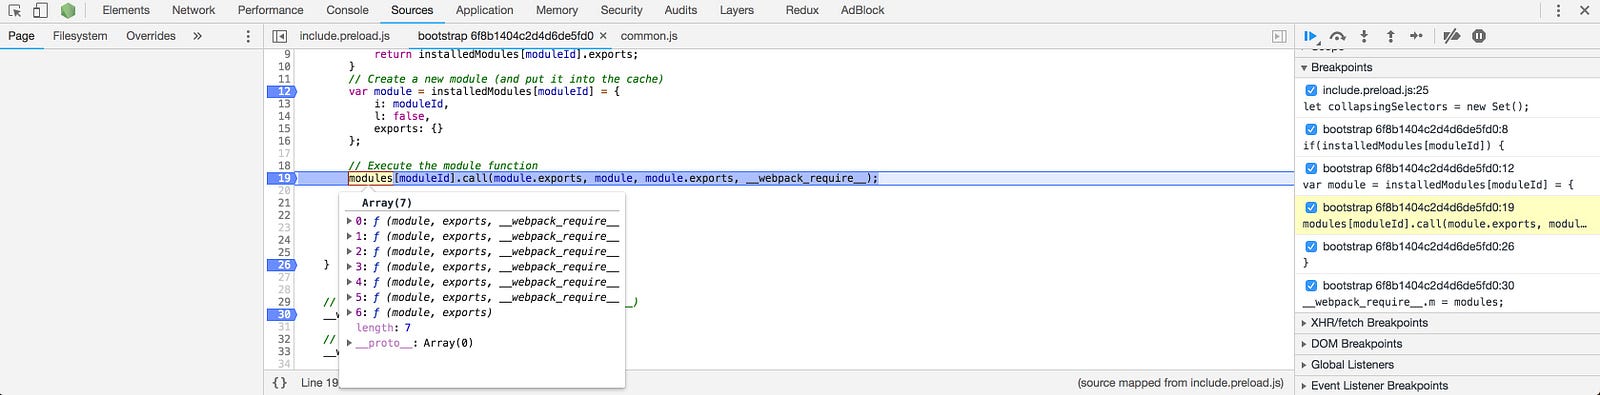Screen dimensions: 1600x395
Task: Expand array item 3 in the popup
Action: [x=349, y=267]
